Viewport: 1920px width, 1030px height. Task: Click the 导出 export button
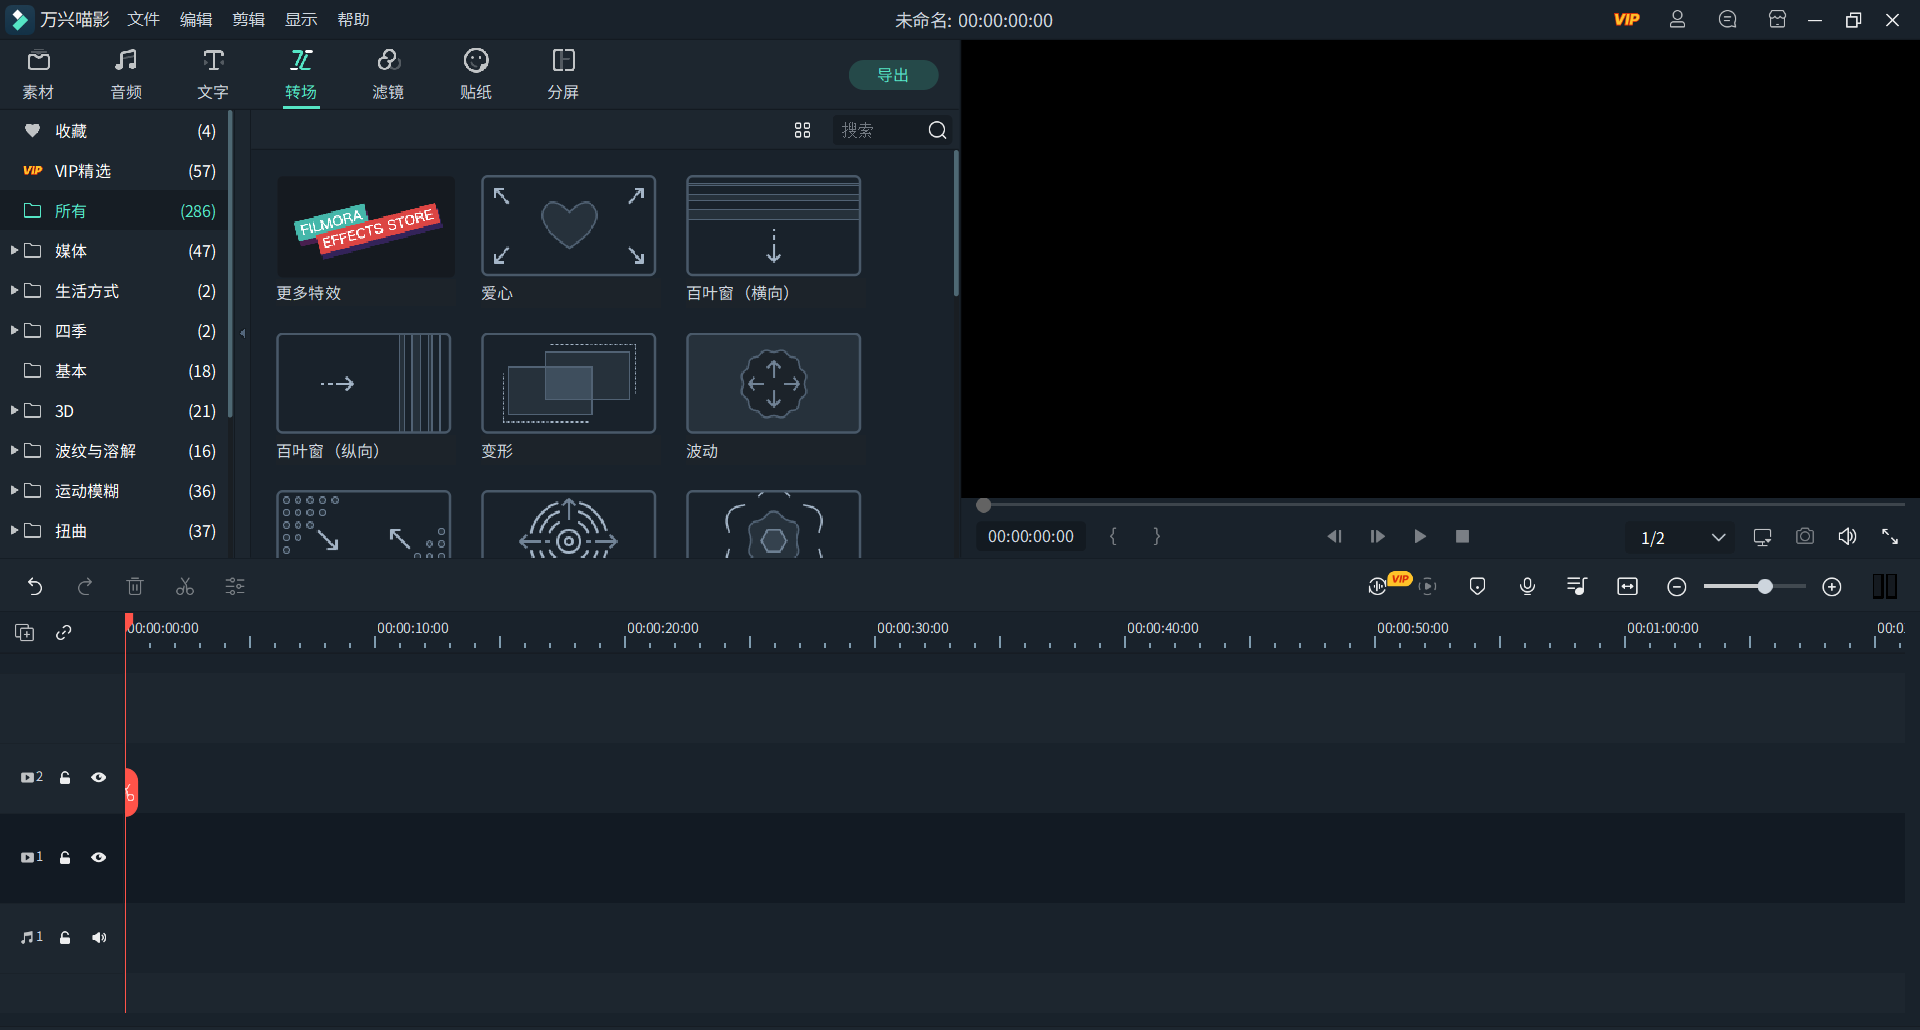893,75
